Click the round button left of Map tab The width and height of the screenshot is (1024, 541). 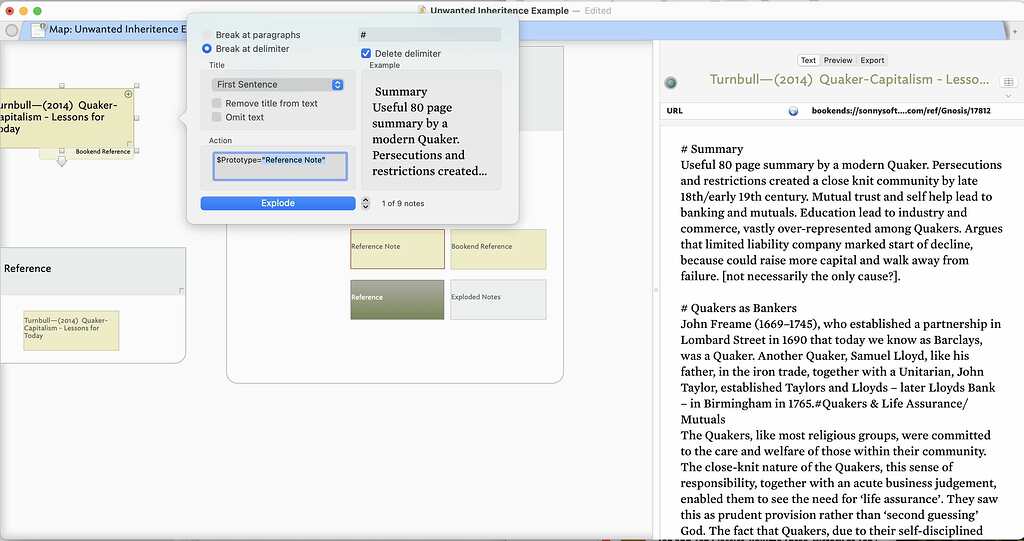[11, 30]
